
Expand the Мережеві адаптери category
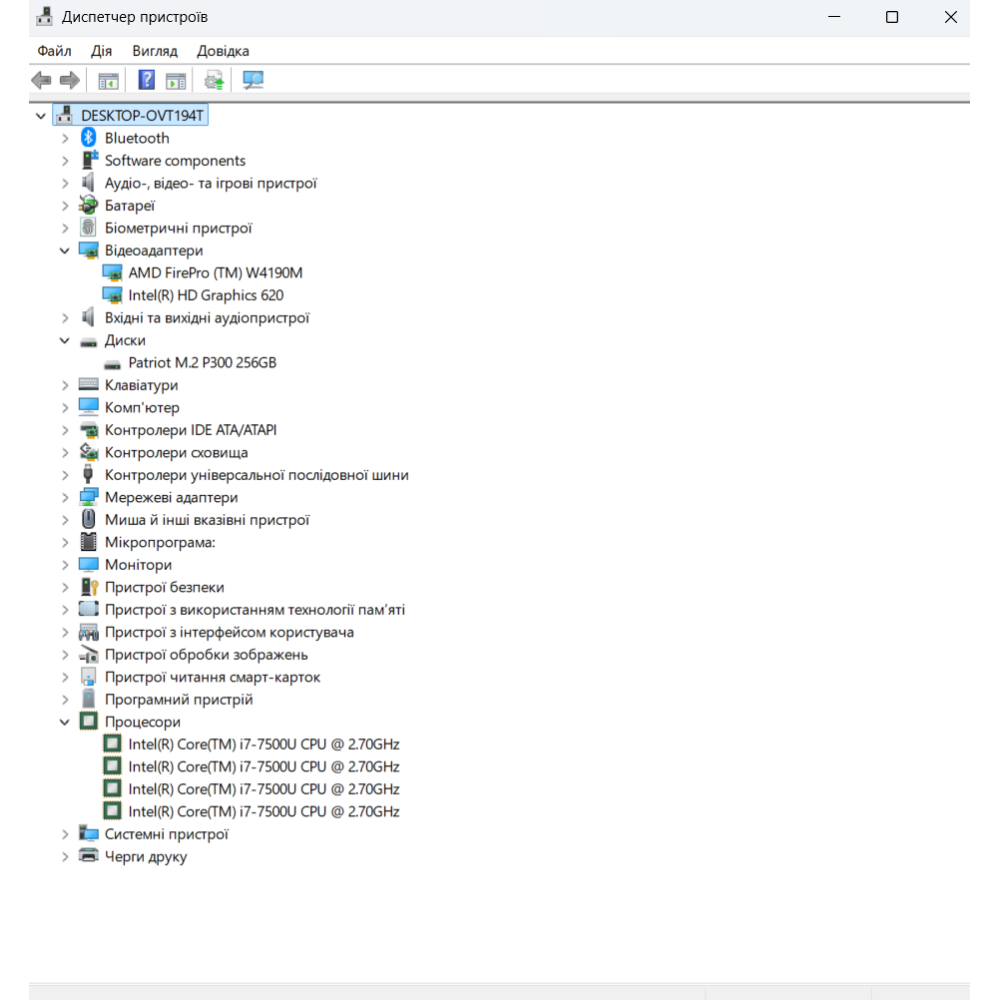click(x=65, y=497)
